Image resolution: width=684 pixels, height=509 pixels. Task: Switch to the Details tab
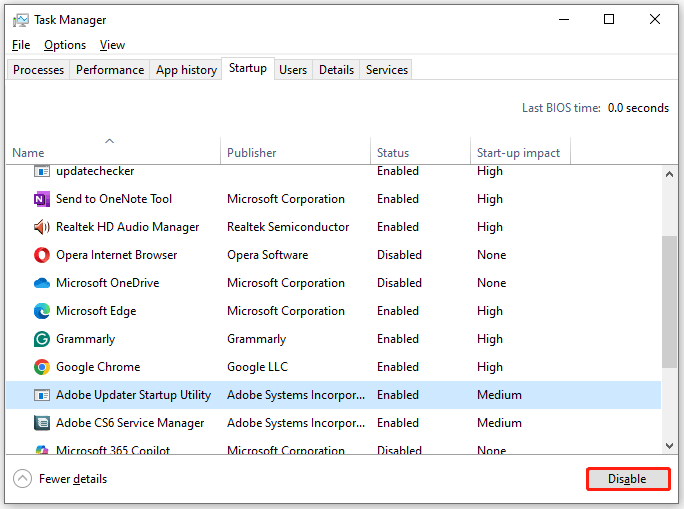(336, 70)
